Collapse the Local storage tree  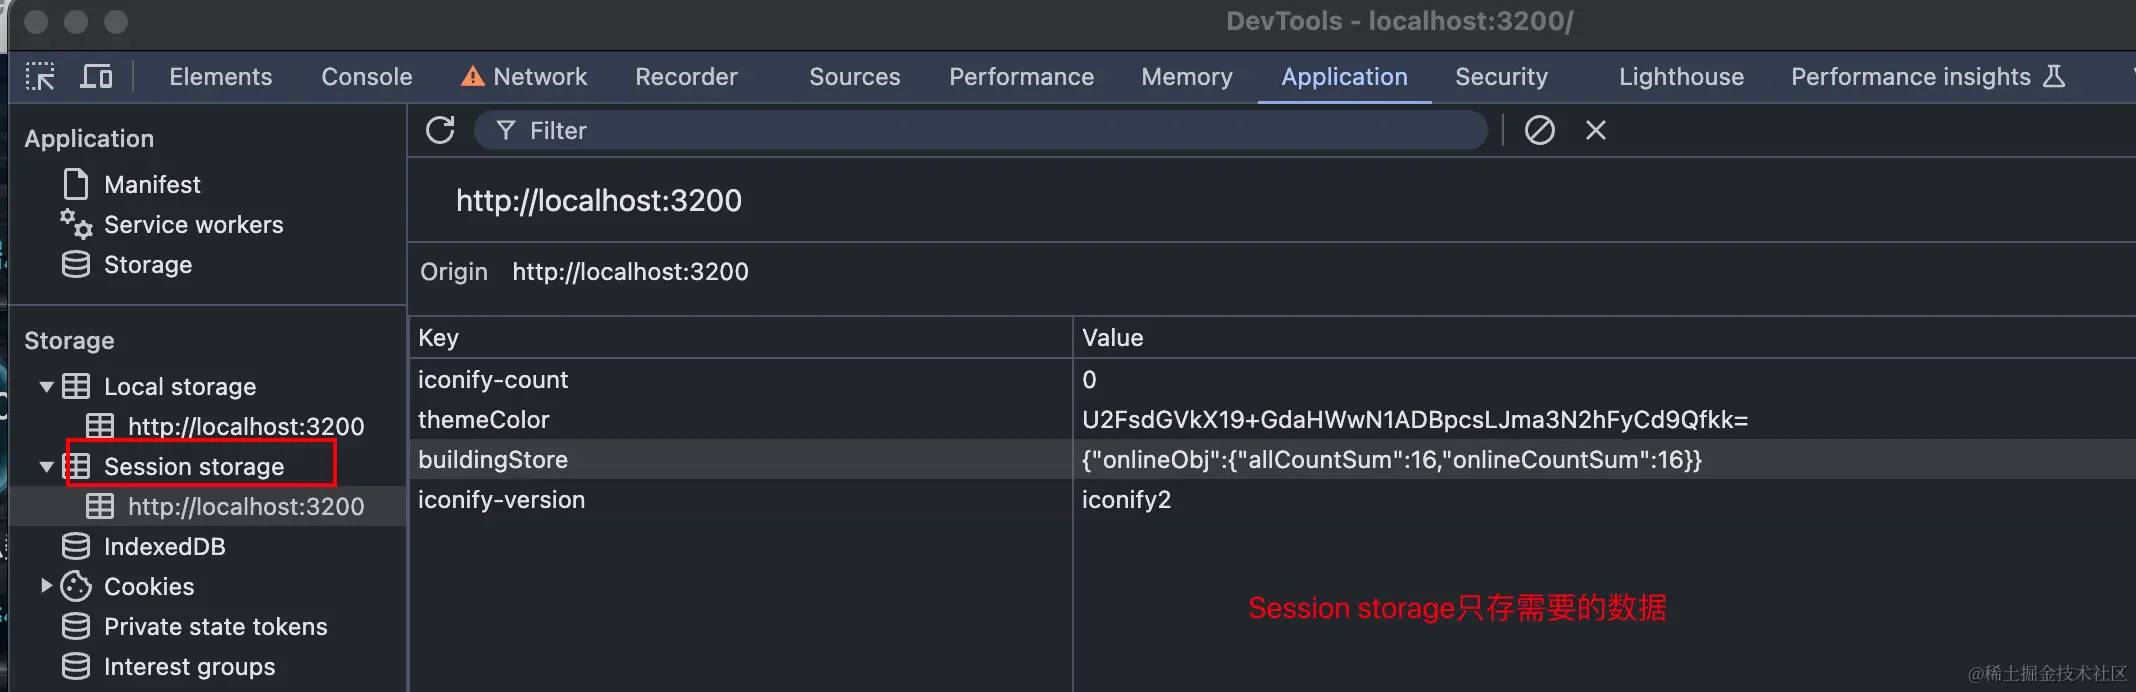click(46, 387)
